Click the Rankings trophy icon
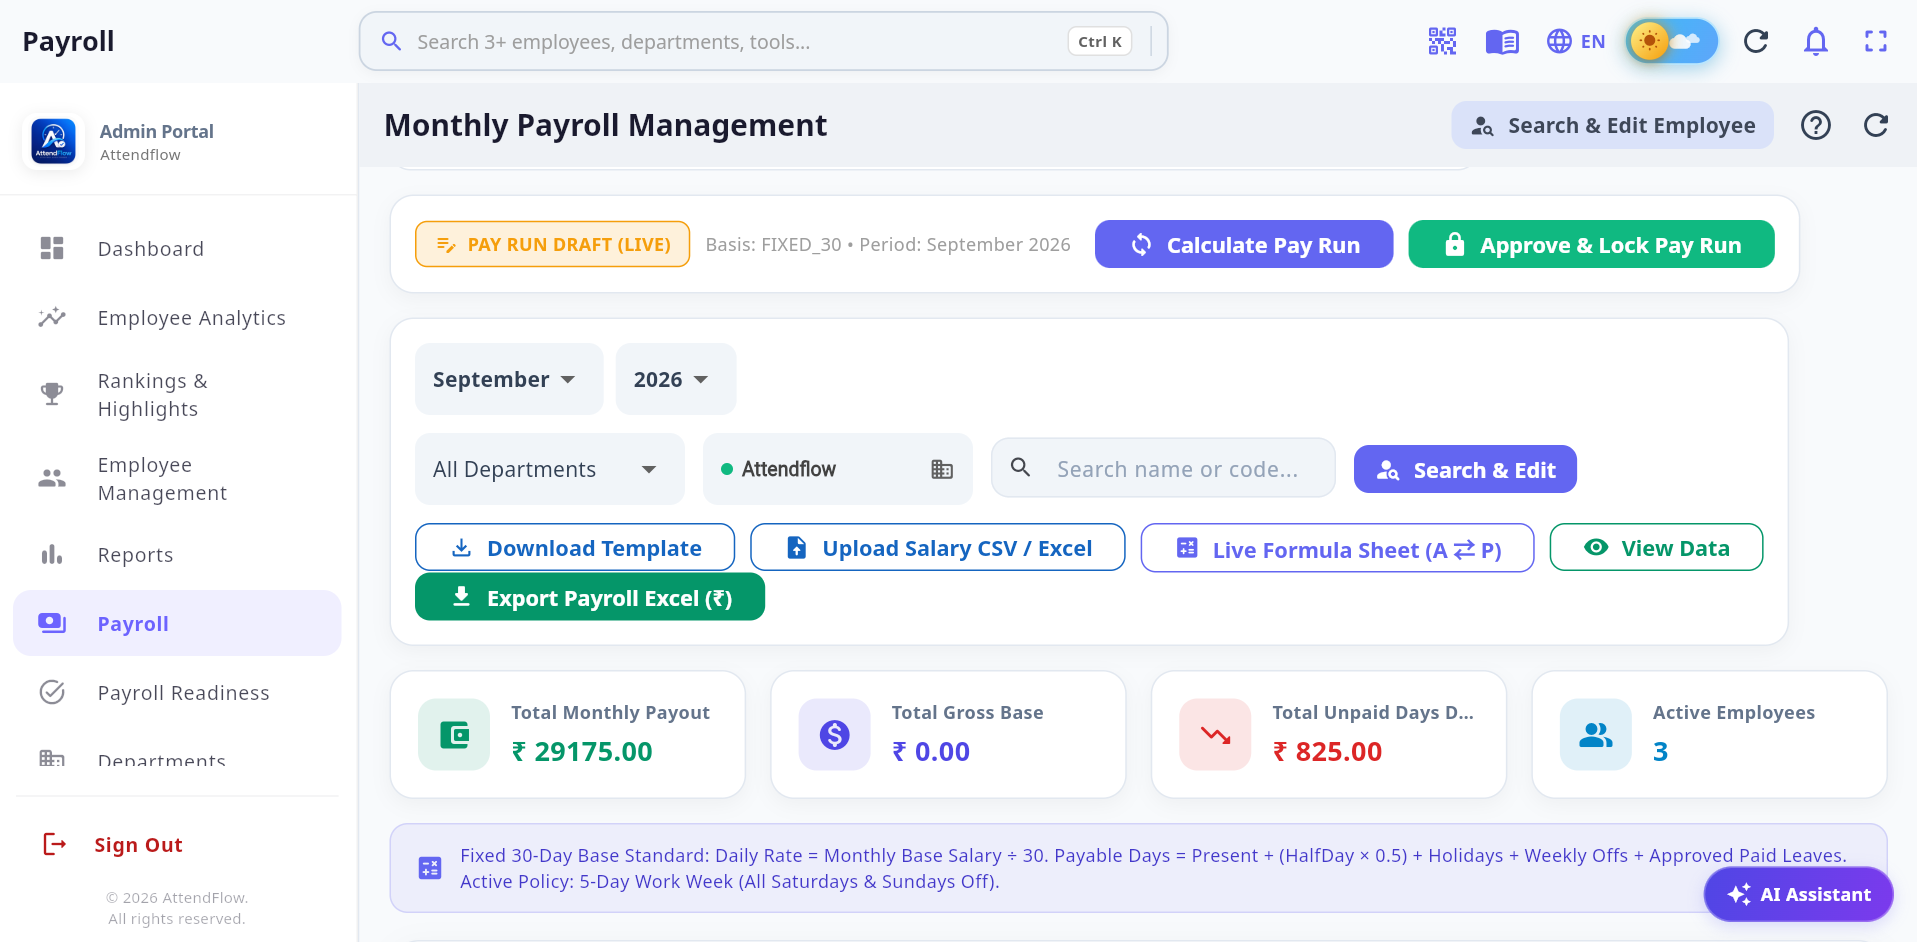Viewport: 1917px width, 942px height. 52,394
